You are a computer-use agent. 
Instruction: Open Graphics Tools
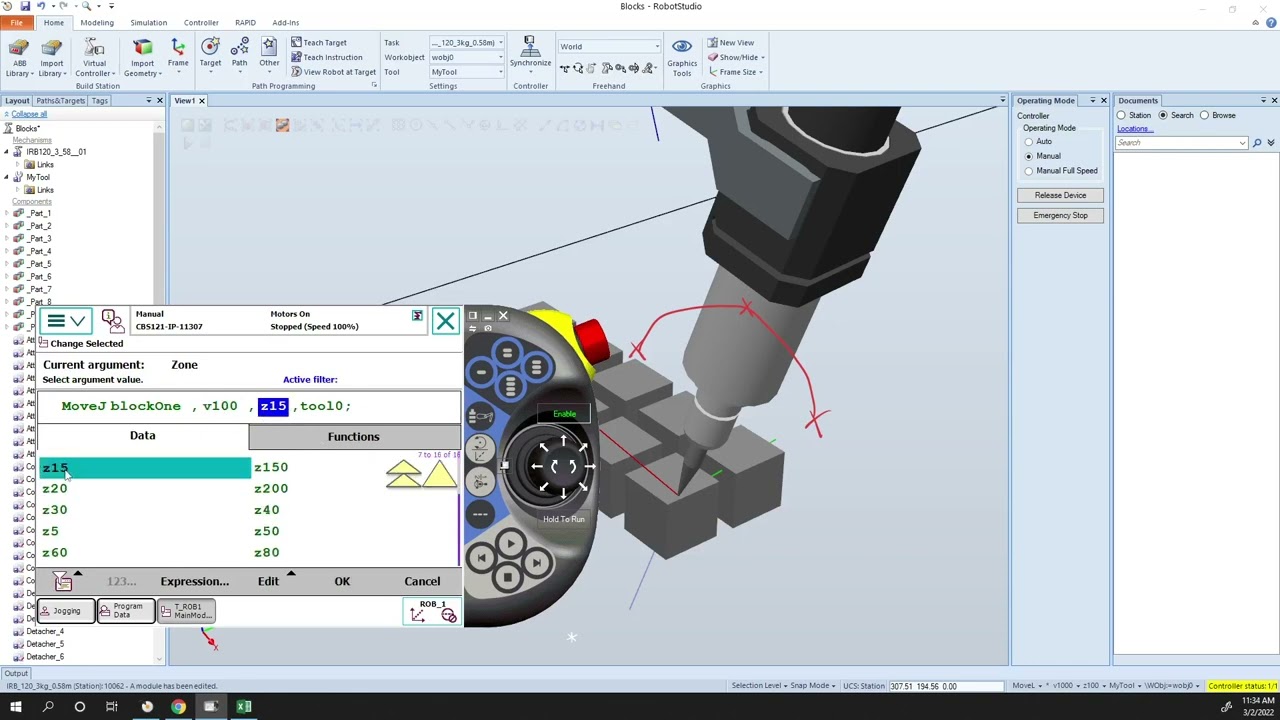682,58
